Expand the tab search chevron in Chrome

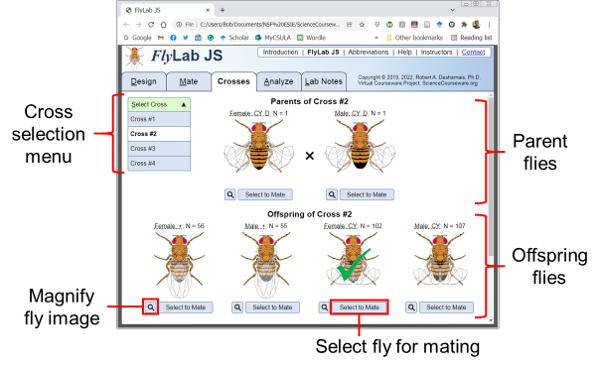[x=452, y=10]
